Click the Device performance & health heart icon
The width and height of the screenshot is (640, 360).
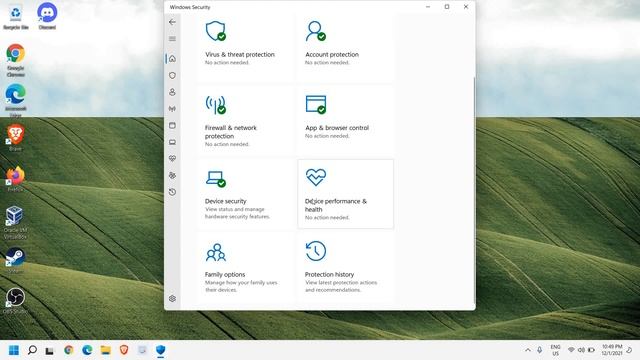316,177
